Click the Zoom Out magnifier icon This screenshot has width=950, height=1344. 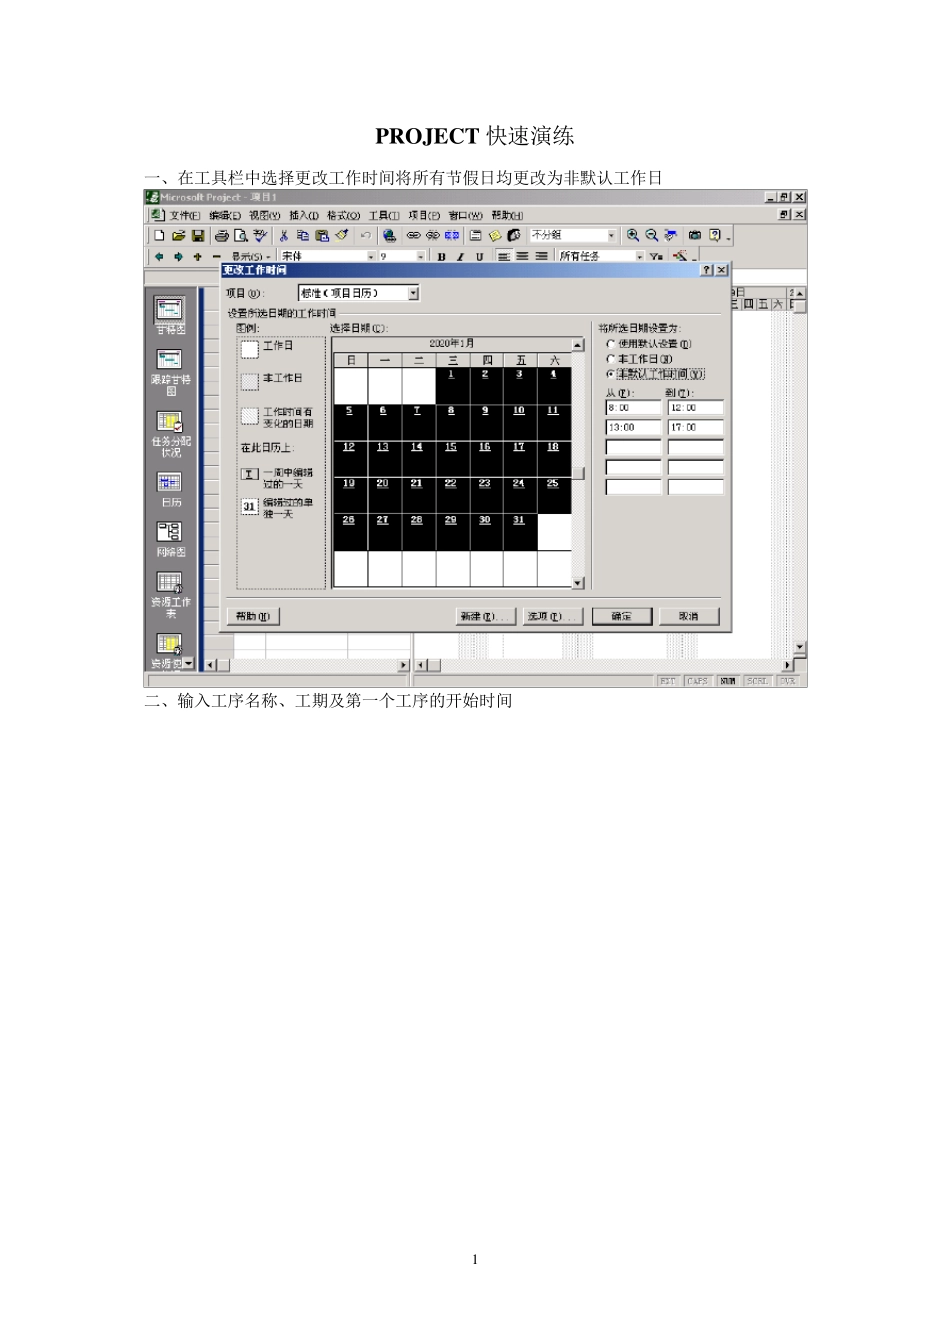pos(652,235)
